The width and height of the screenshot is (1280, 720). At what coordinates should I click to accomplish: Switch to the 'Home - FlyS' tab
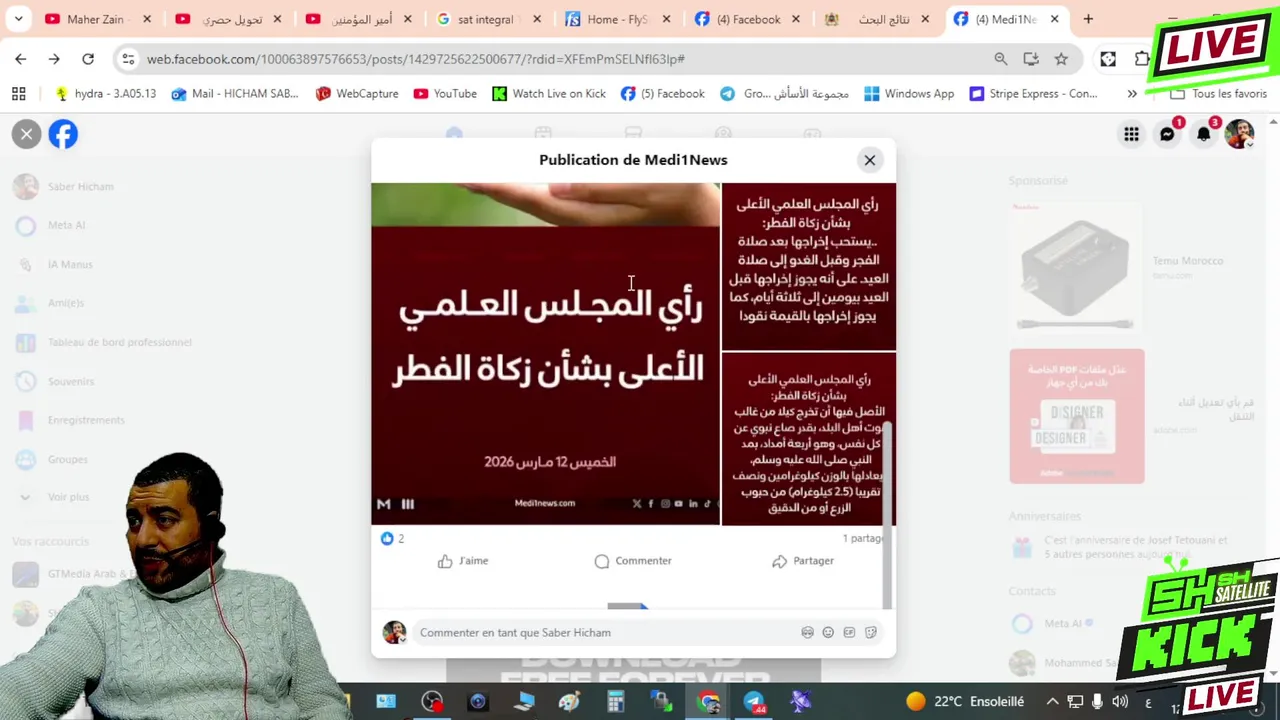pyautogui.click(x=617, y=19)
